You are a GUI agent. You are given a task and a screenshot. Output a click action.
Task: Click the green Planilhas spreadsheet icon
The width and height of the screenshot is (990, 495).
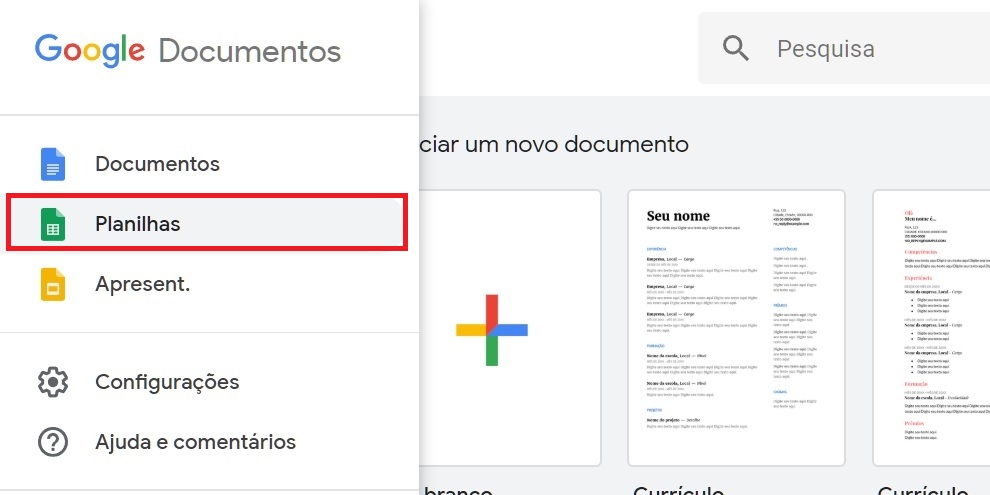pyautogui.click(x=52, y=224)
